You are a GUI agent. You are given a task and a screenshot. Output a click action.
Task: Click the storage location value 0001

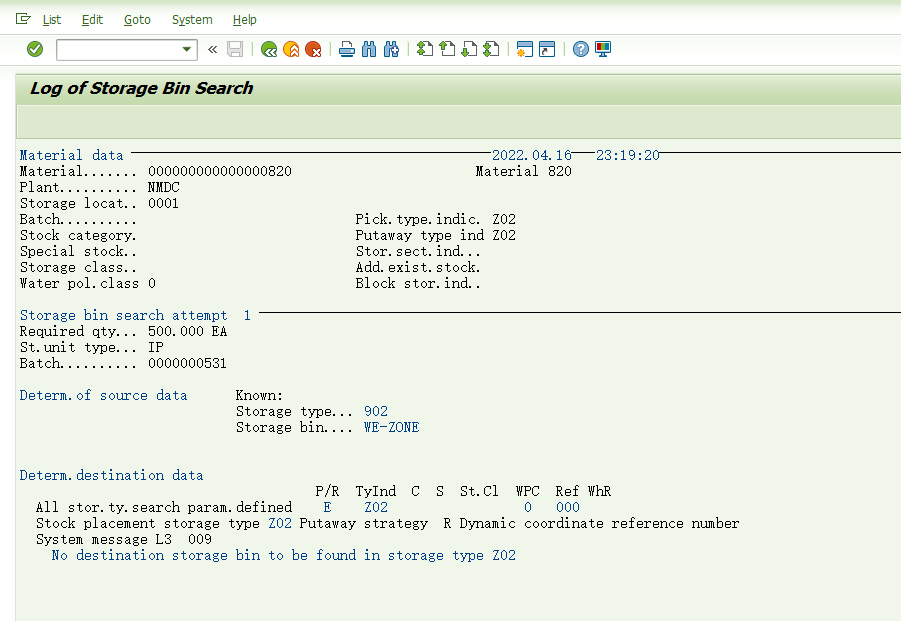pyautogui.click(x=163, y=203)
